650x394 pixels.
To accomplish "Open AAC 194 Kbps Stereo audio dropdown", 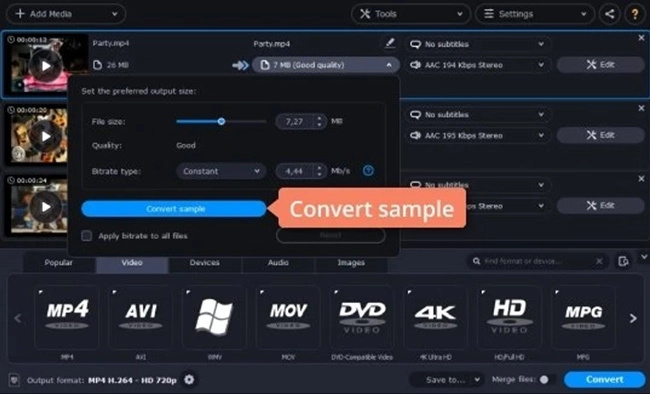I will pyautogui.click(x=478, y=65).
